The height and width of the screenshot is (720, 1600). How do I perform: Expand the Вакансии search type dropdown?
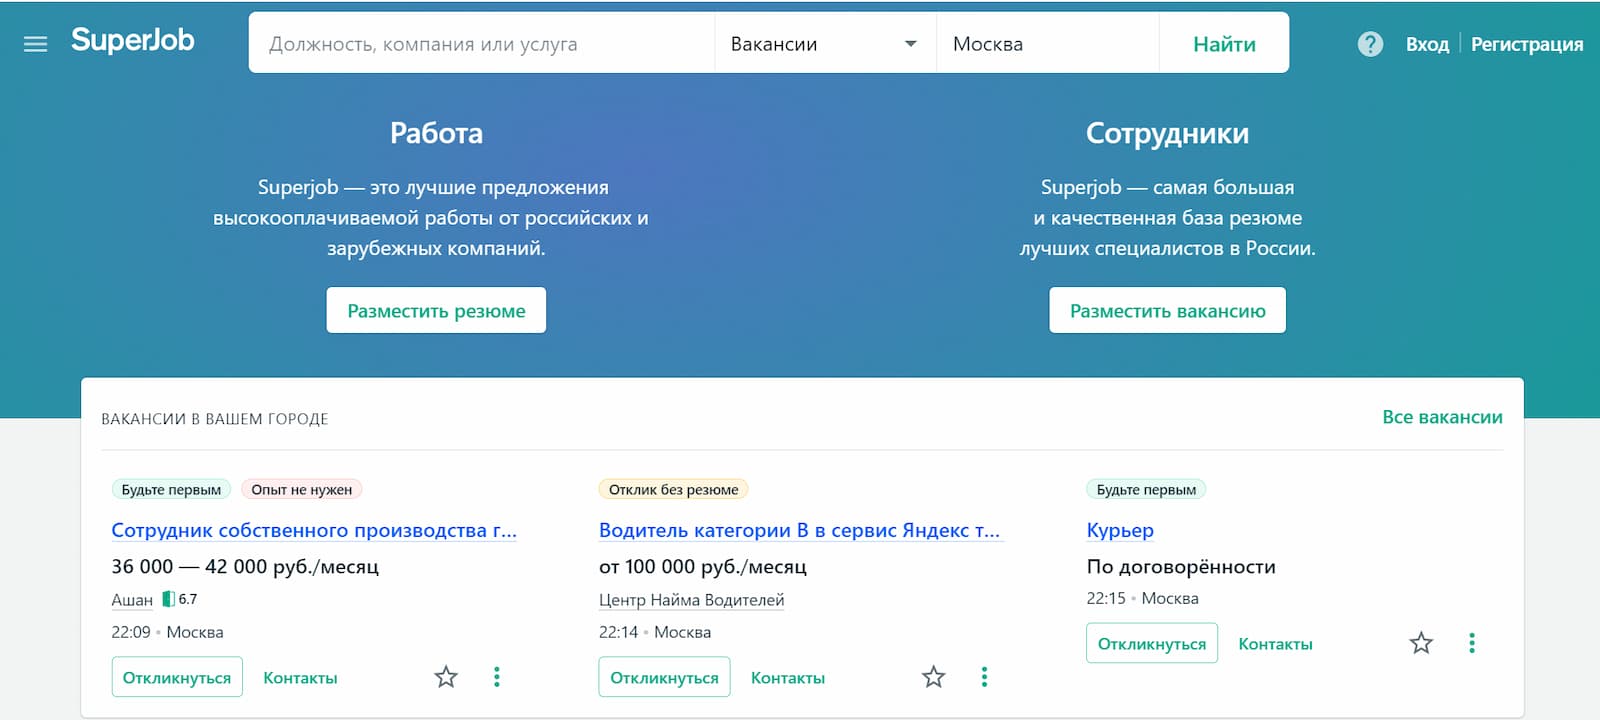pyautogui.click(x=825, y=44)
